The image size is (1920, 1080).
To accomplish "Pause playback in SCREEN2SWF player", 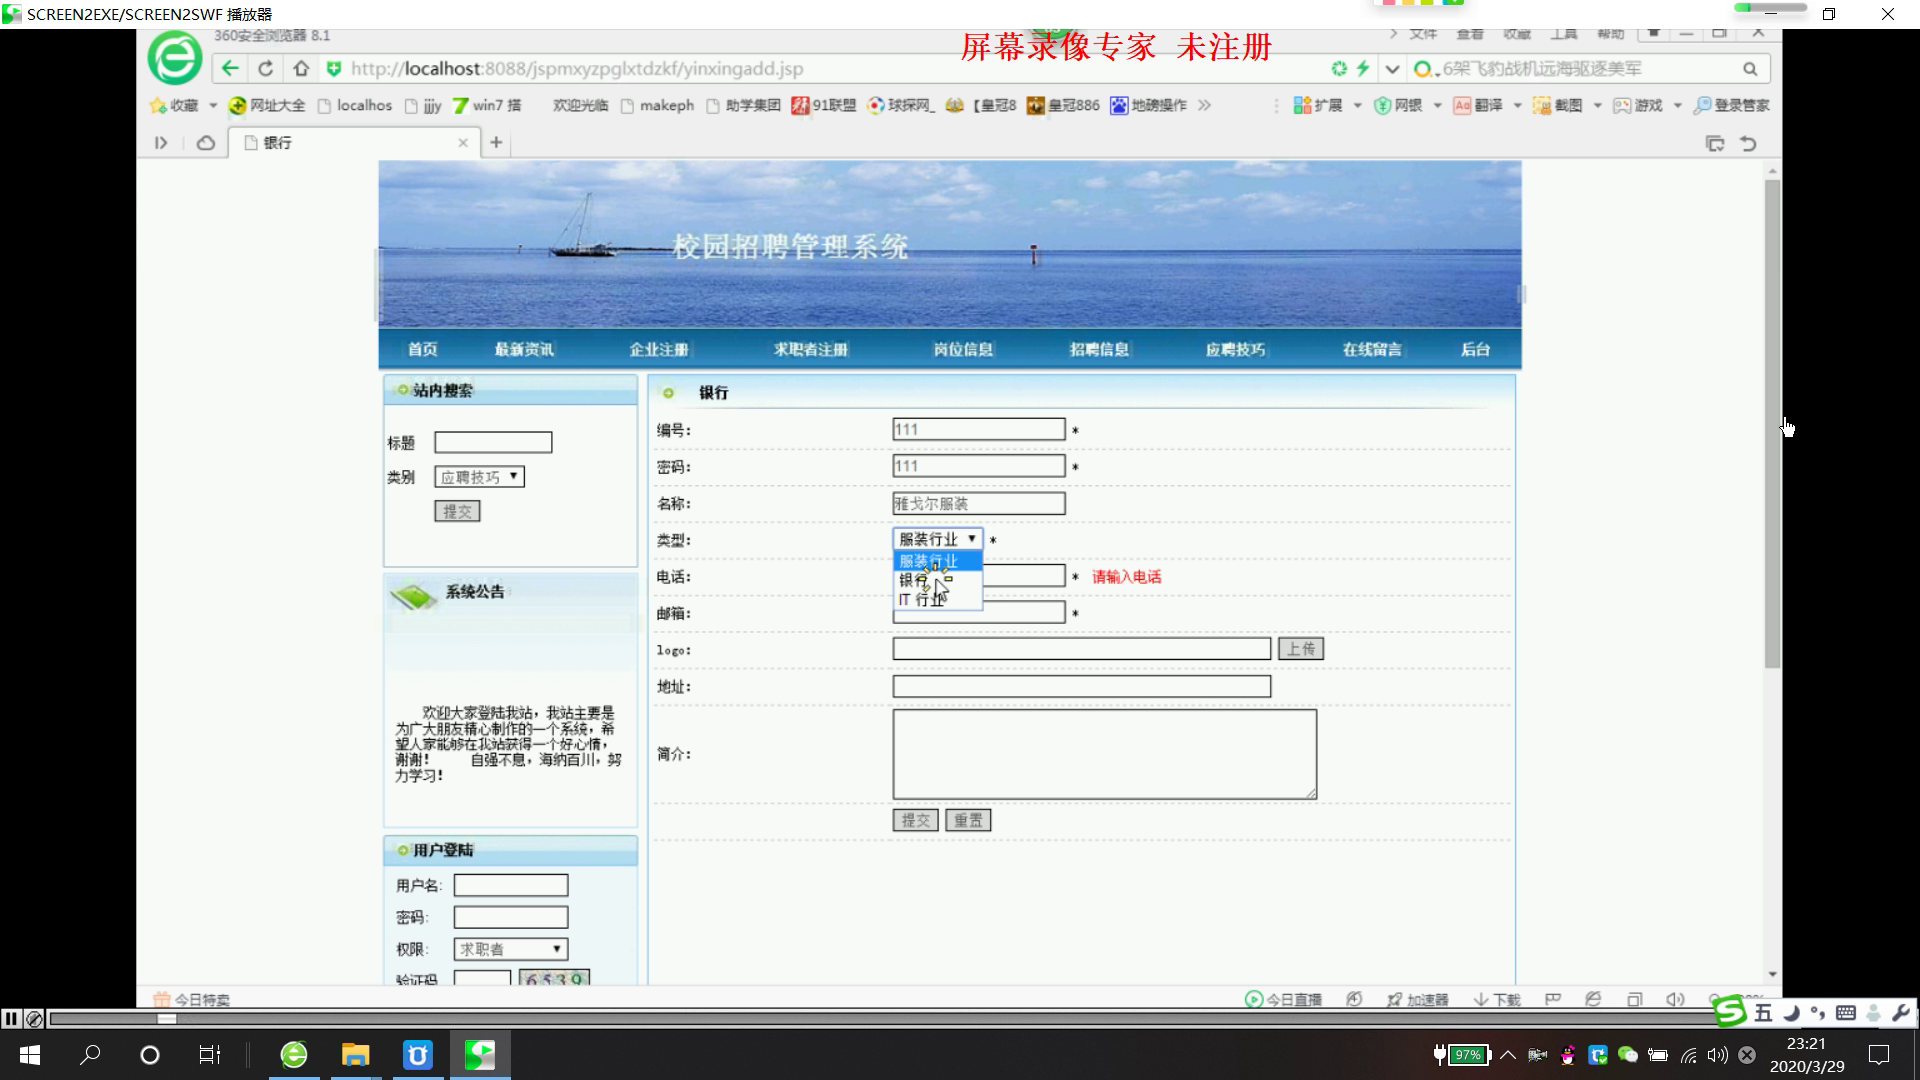I will pyautogui.click(x=11, y=1019).
